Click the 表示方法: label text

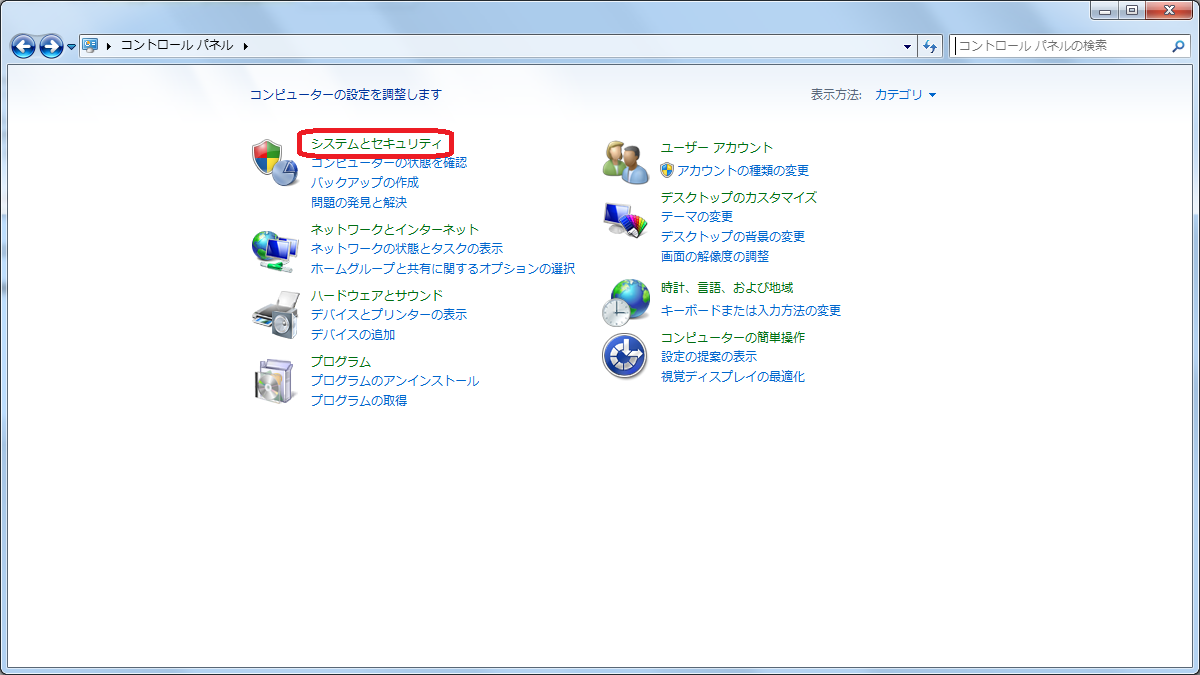point(836,95)
